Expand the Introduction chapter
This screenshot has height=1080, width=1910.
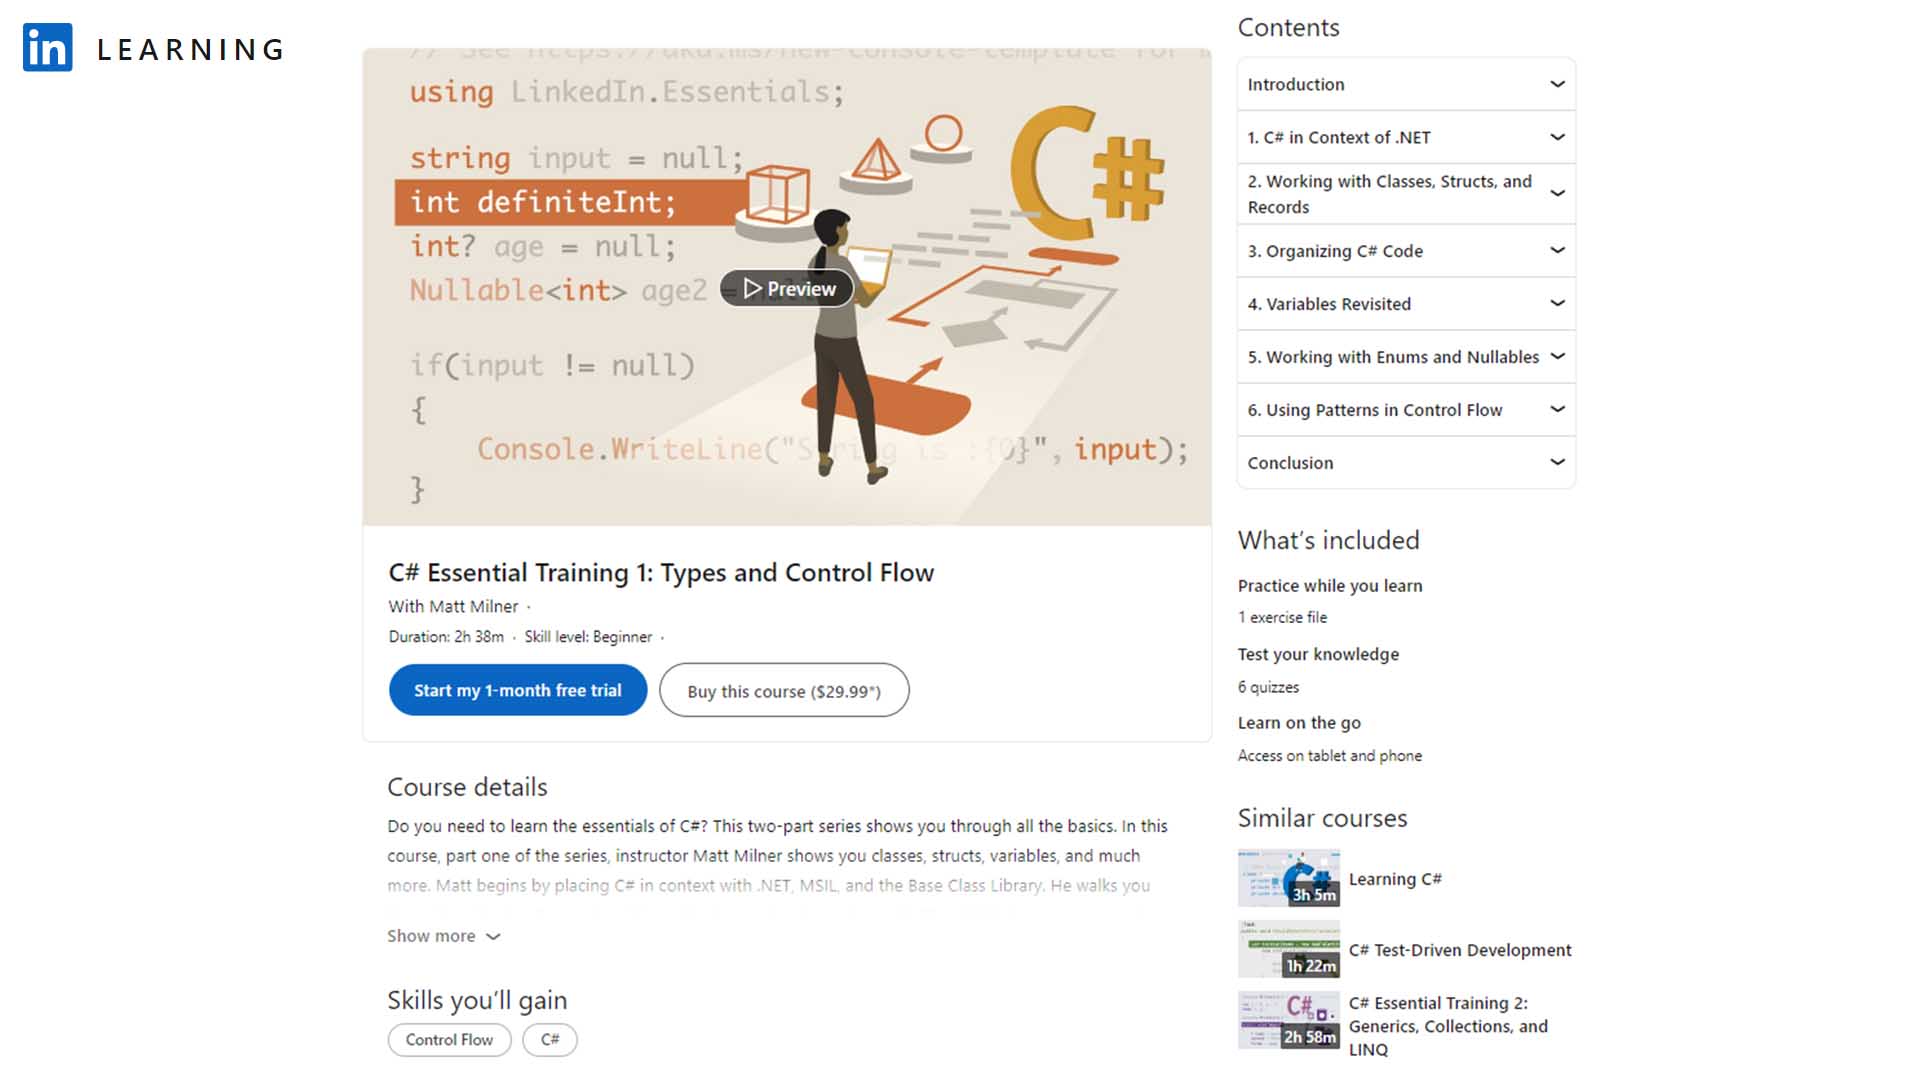[1404, 84]
